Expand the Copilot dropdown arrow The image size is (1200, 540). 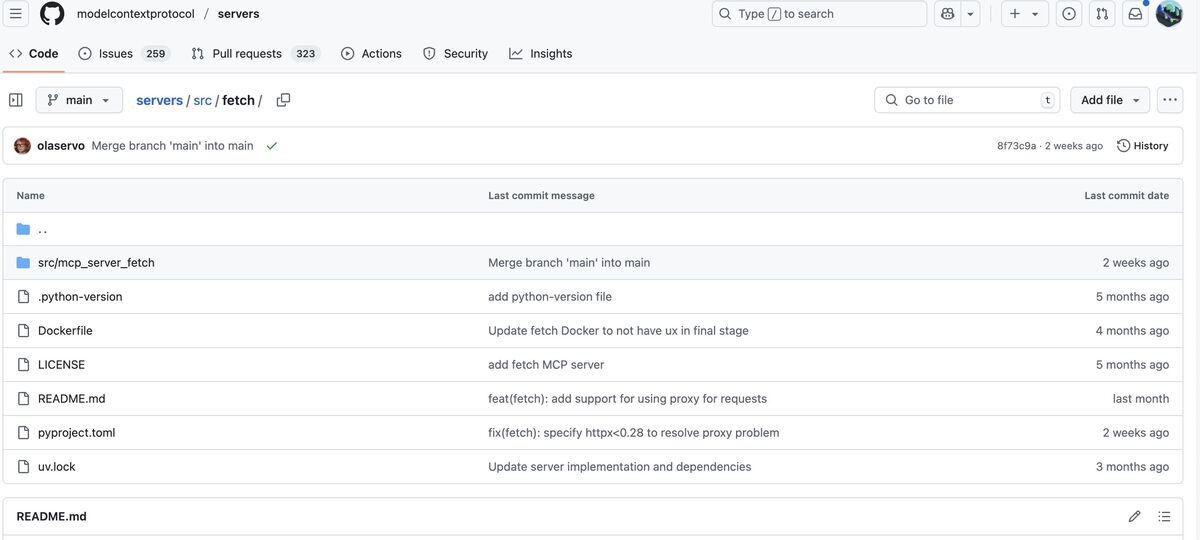(970, 14)
